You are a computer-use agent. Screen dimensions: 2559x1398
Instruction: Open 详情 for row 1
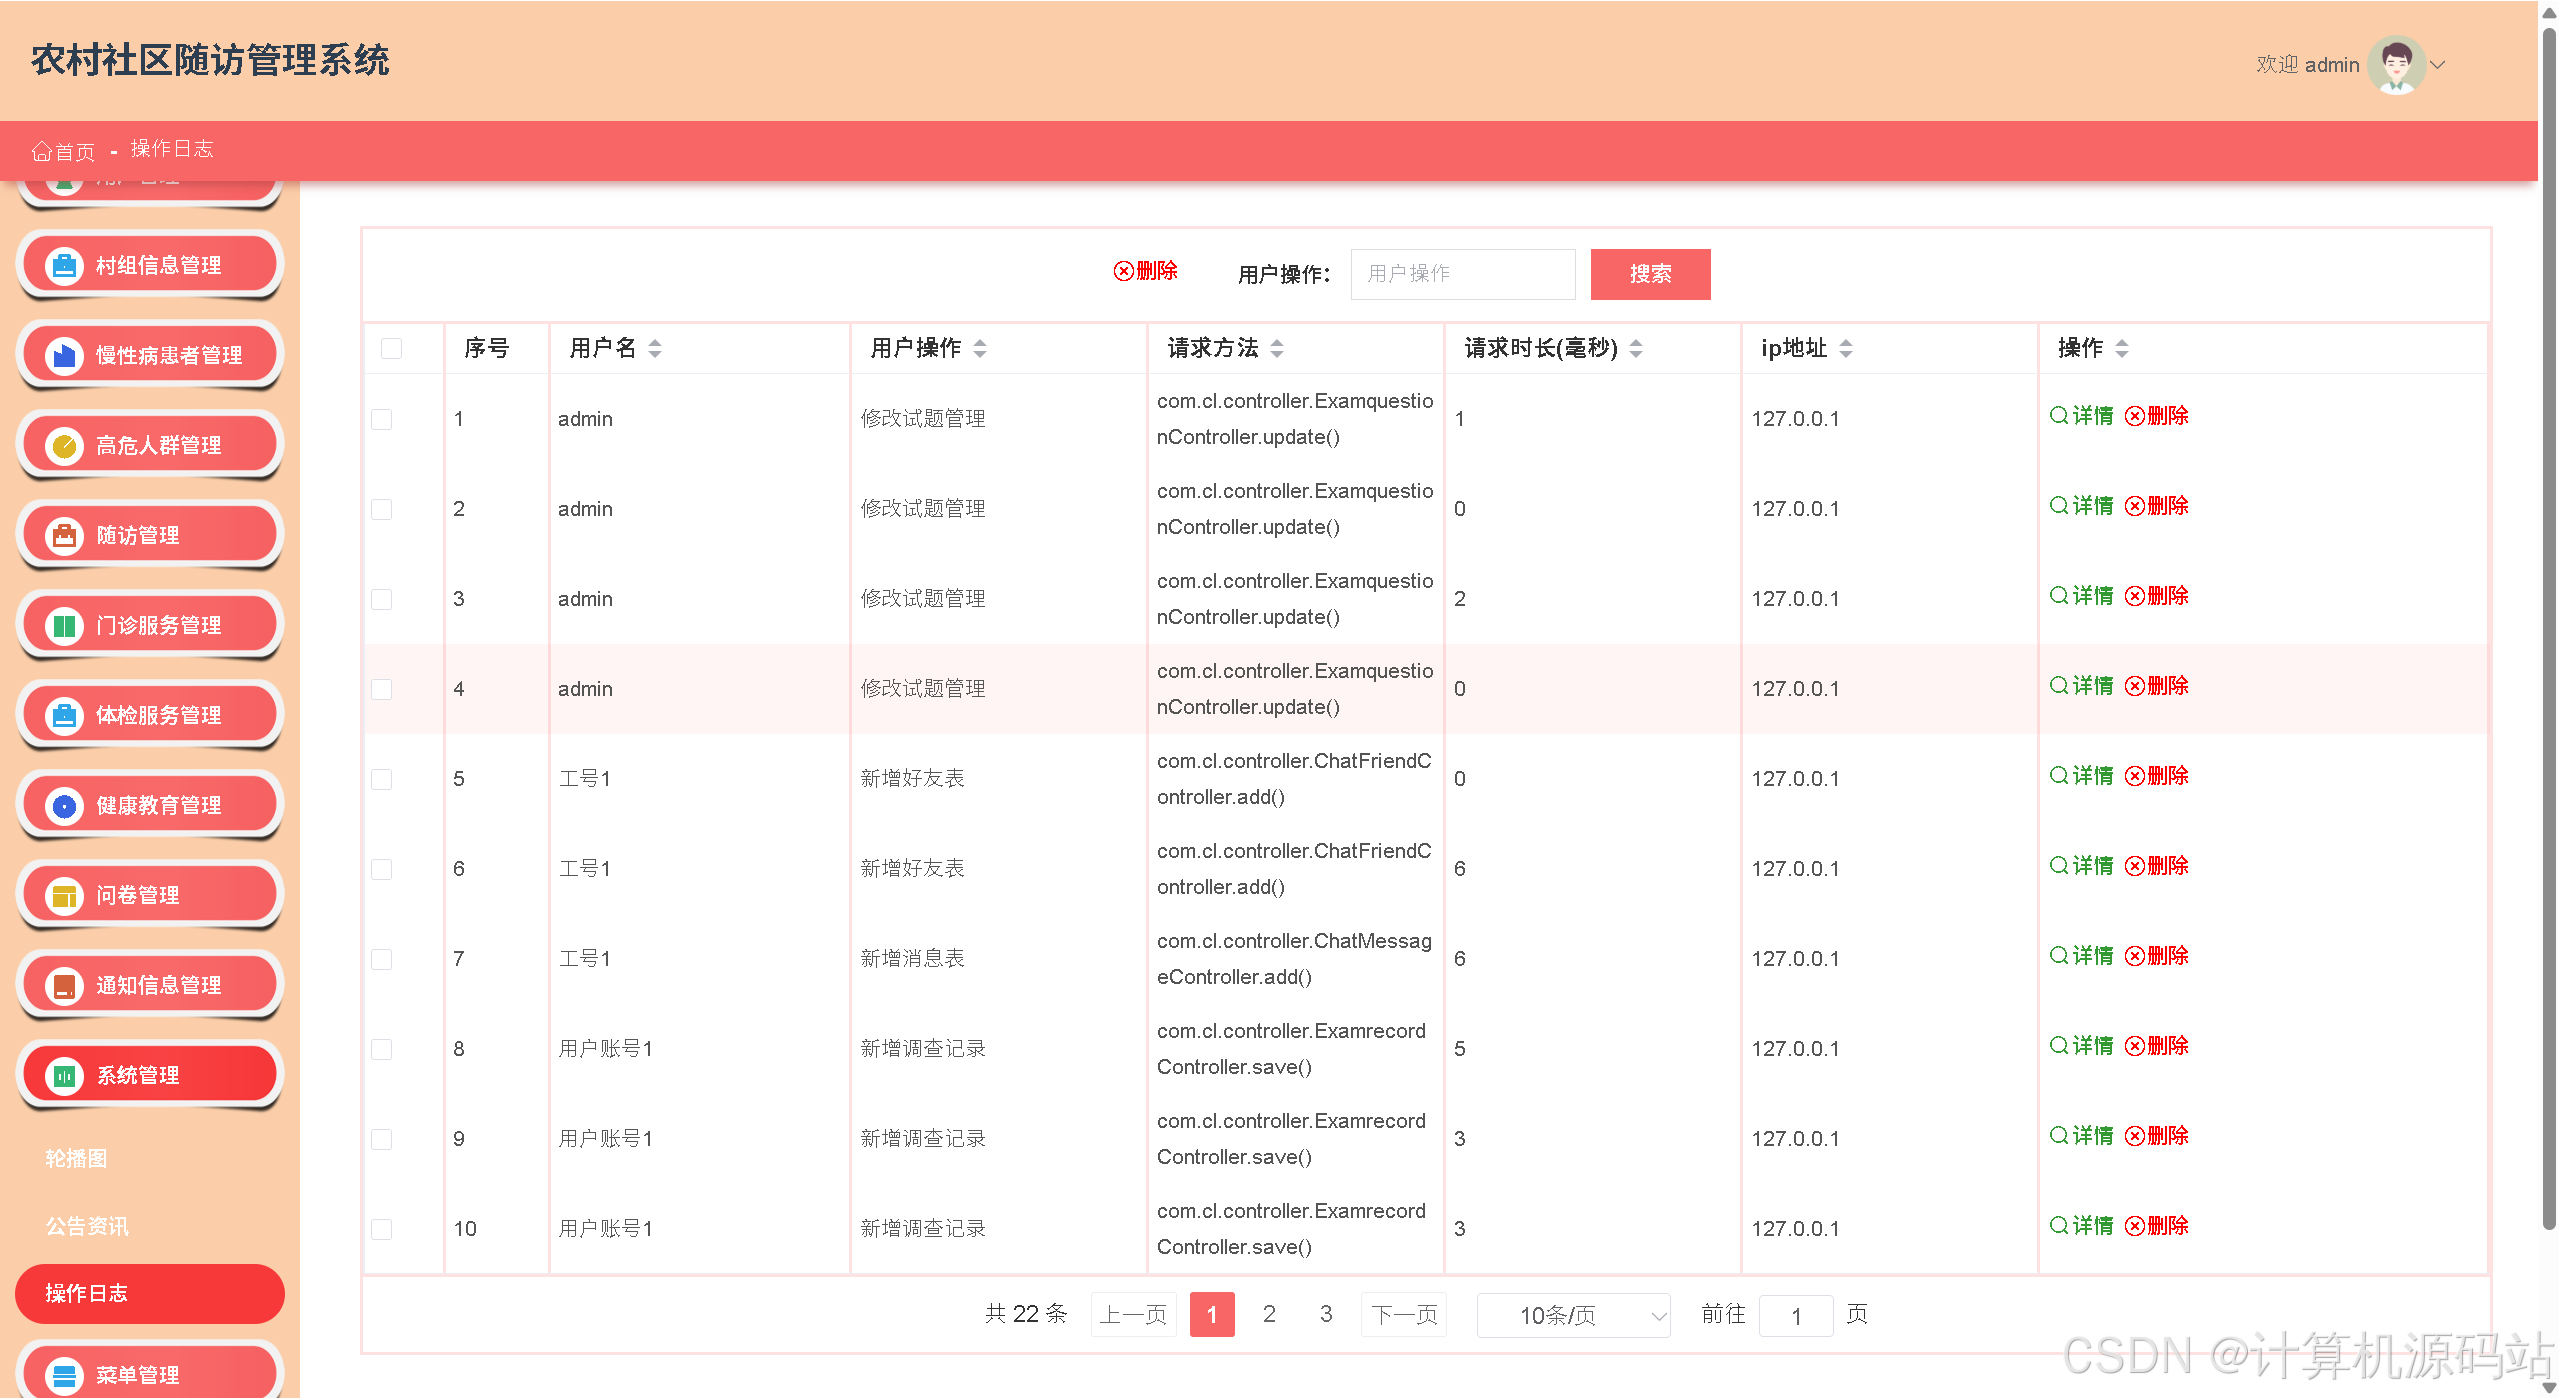coord(2081,416)
